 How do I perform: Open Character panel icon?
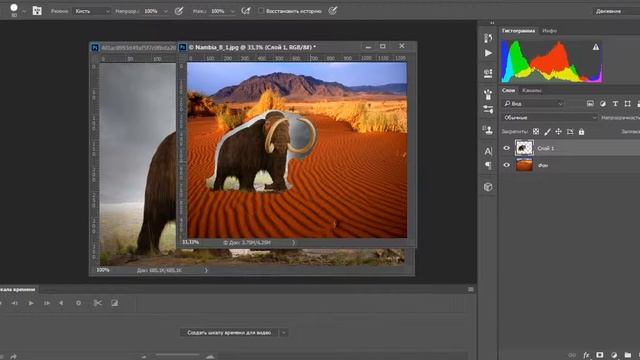pos(488,151)
